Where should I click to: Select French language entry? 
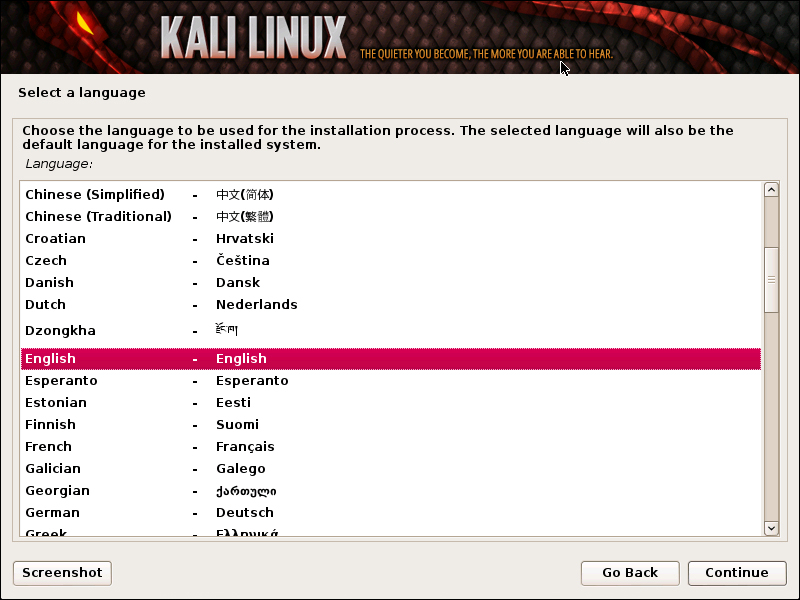tap(391, 446)
